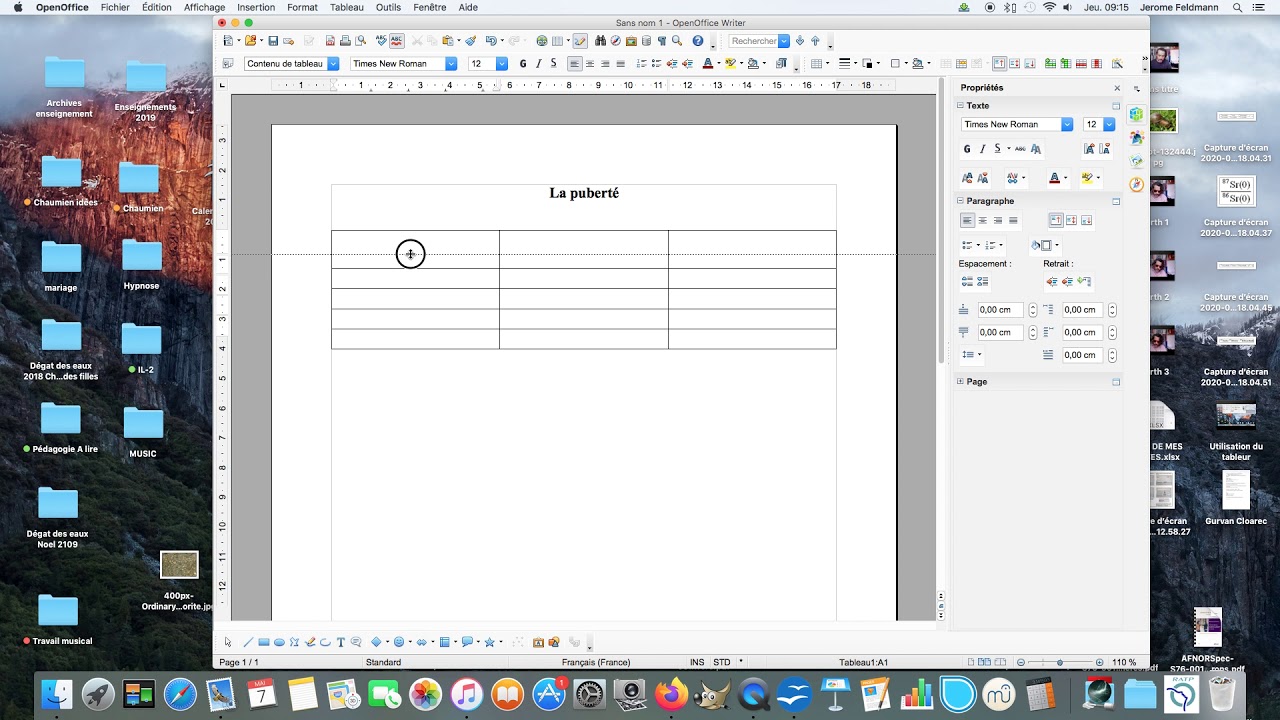1280x720 pixels.
Task: Click the Rechercher search field
Action: (753, 41)
